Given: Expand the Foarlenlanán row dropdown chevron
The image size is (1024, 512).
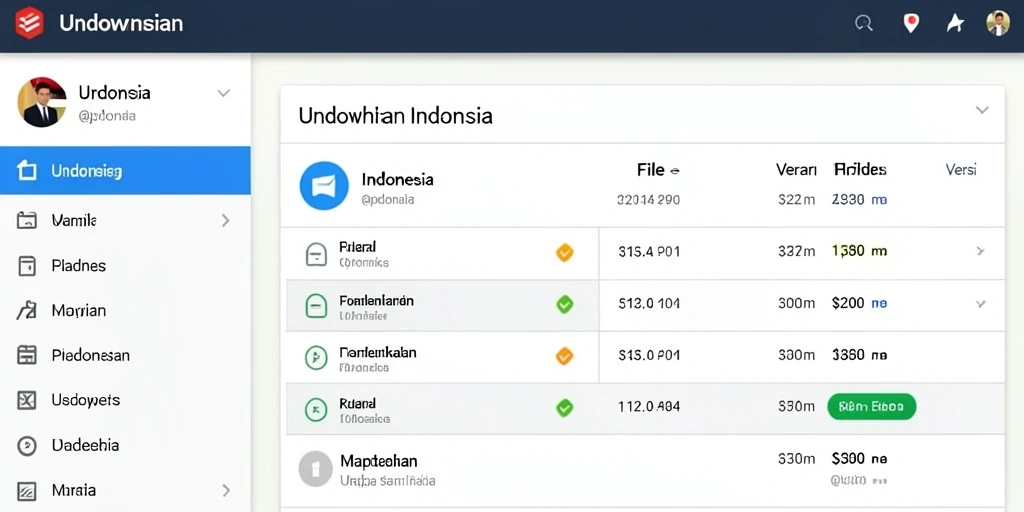Looking at the screenshot, I should [x=980, y=304].
